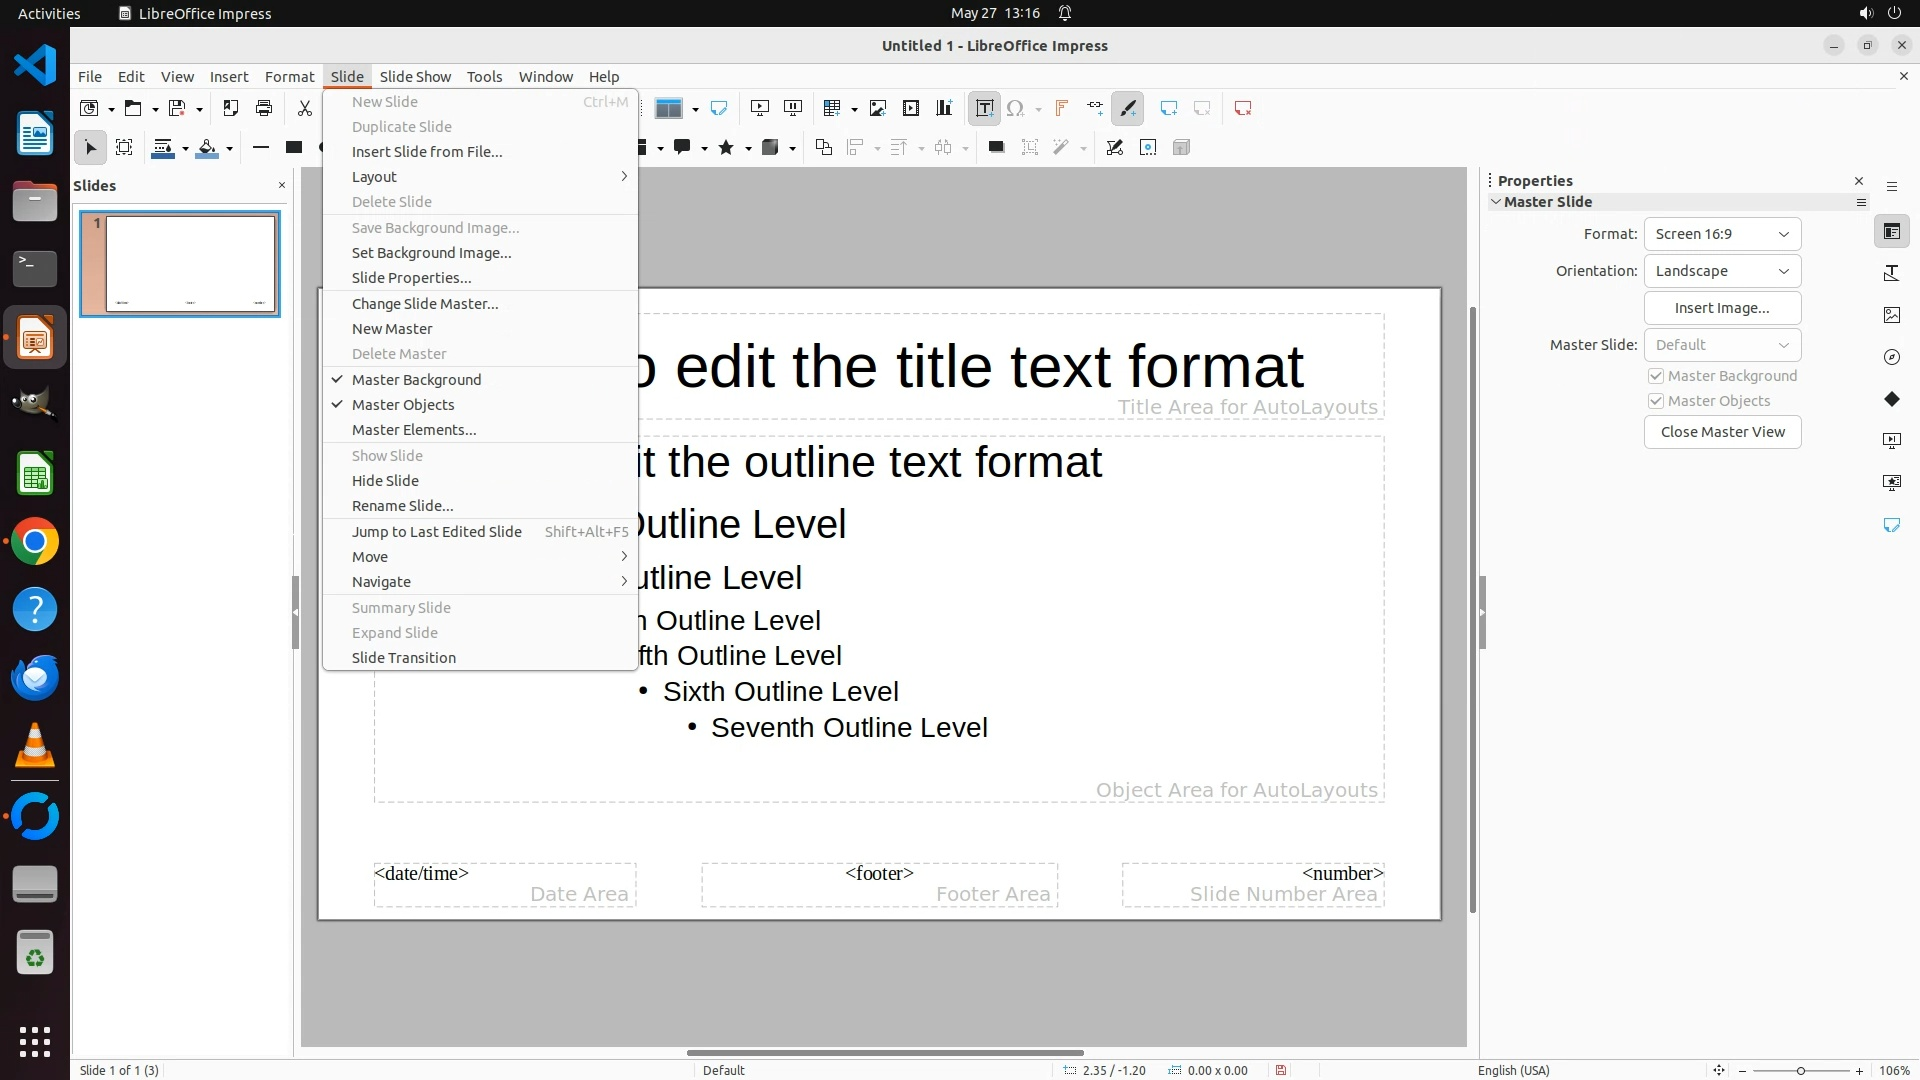Open the Shapes sidebar diamond icon
This screenshot has width=1920, height=1080.
click(1891, 399)
